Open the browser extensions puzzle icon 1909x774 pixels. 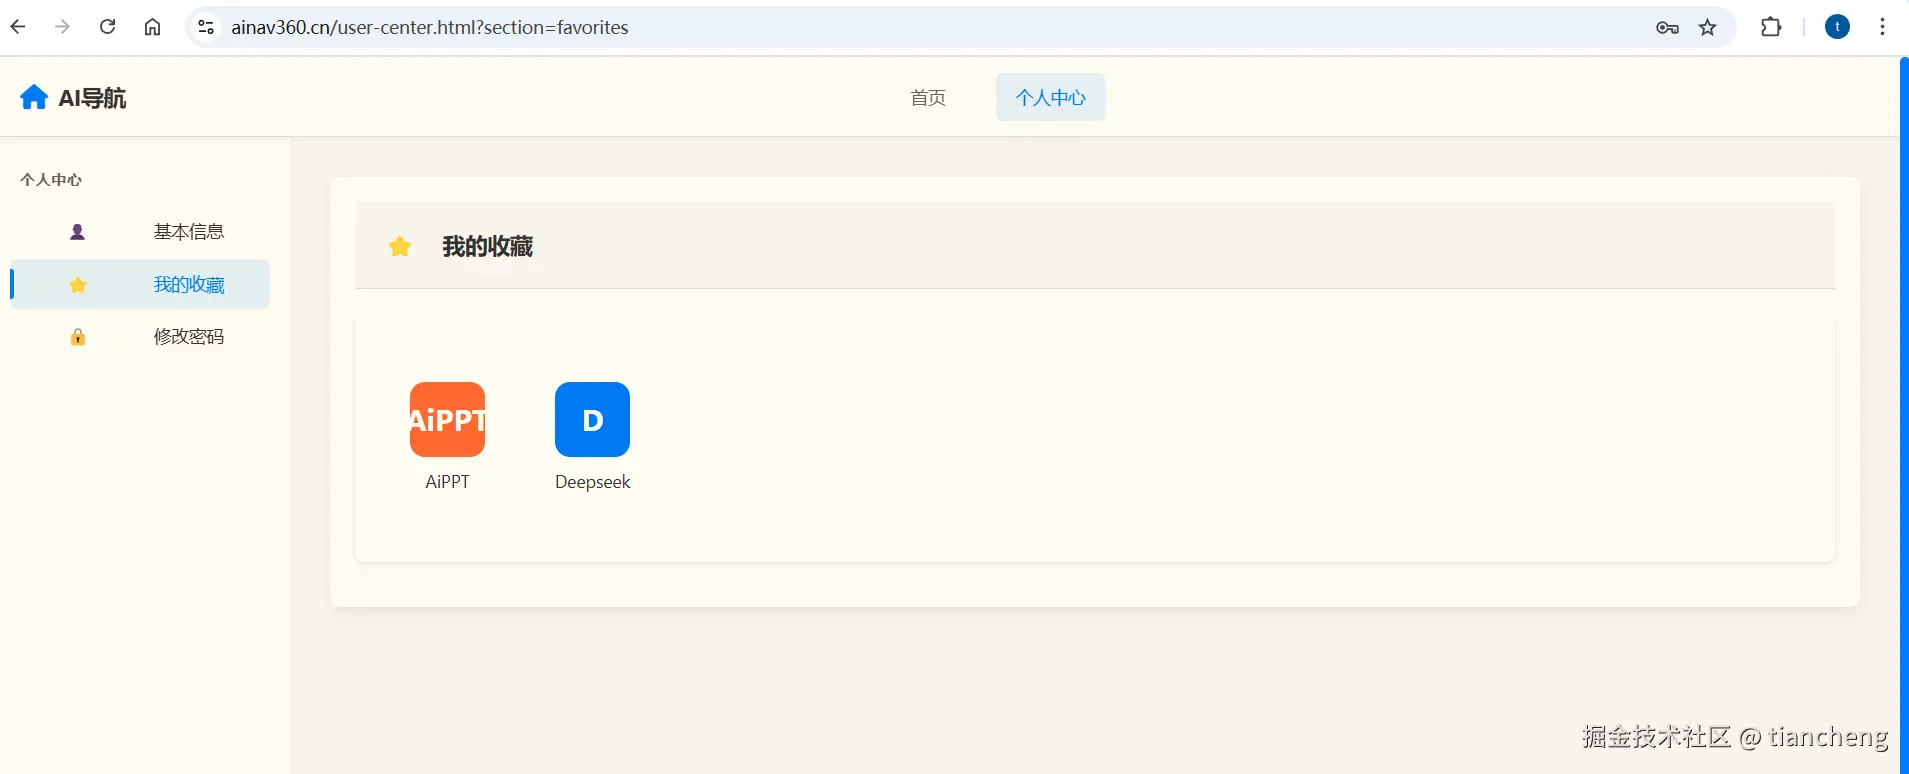(1771, 27)
